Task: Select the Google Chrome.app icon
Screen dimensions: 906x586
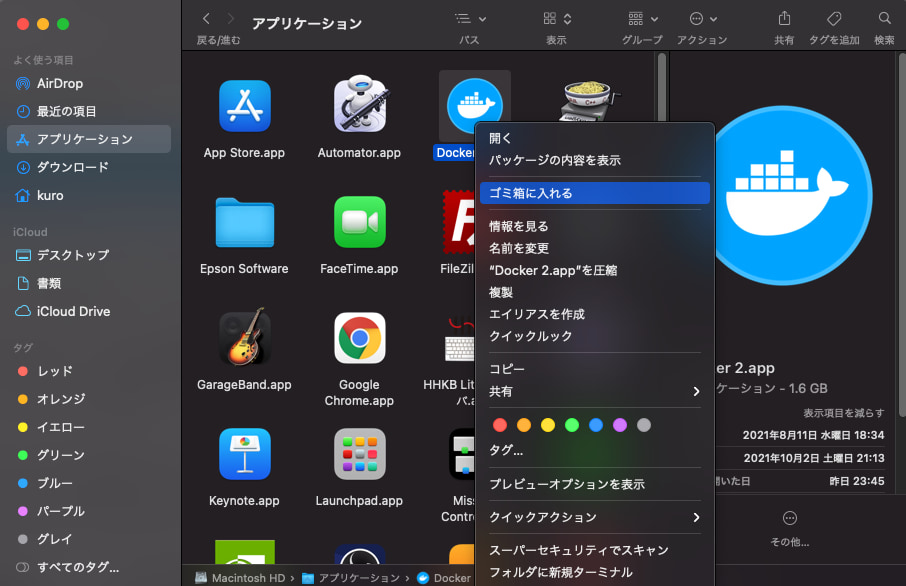Action: click(359, 338)
